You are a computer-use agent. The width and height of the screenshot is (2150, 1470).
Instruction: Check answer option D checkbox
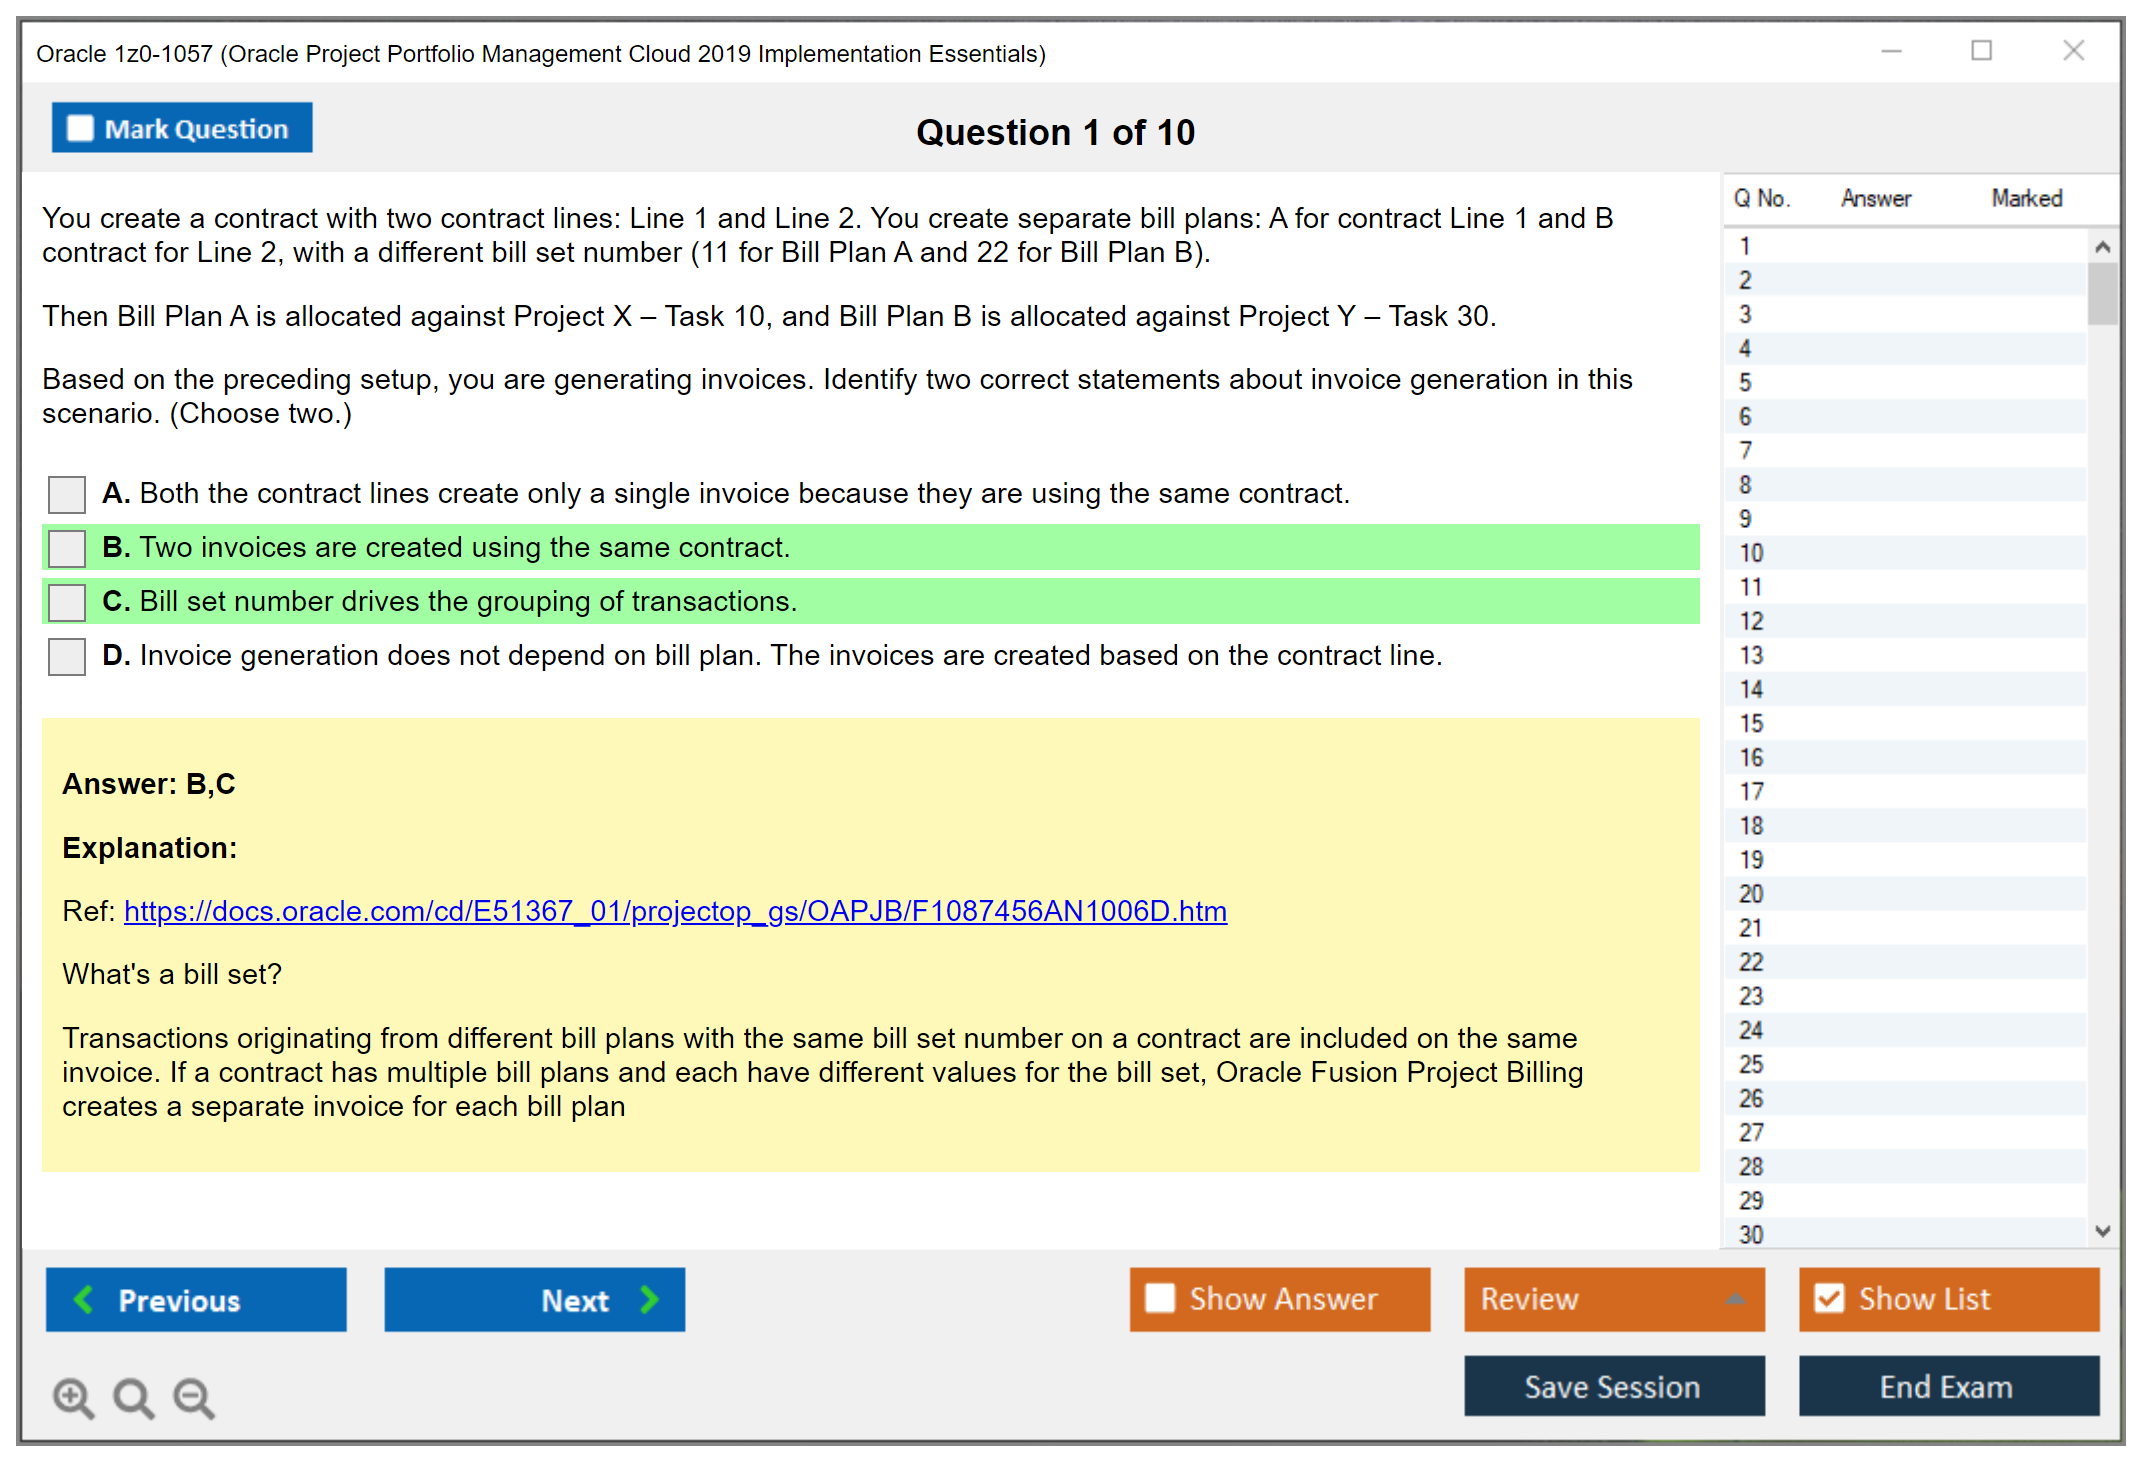click(x=66, y=656)
